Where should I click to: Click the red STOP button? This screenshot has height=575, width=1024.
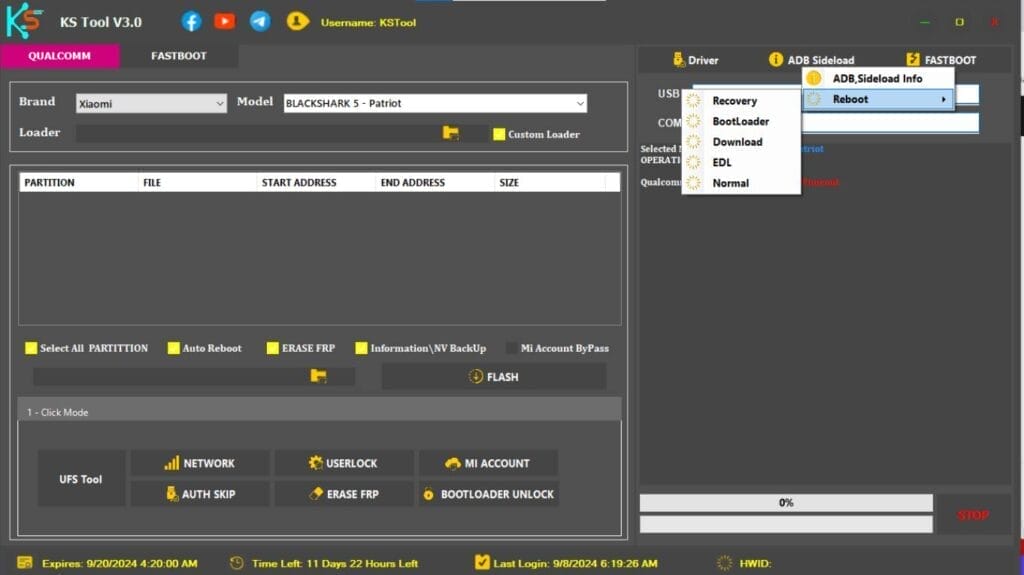[x=973, y=515]
